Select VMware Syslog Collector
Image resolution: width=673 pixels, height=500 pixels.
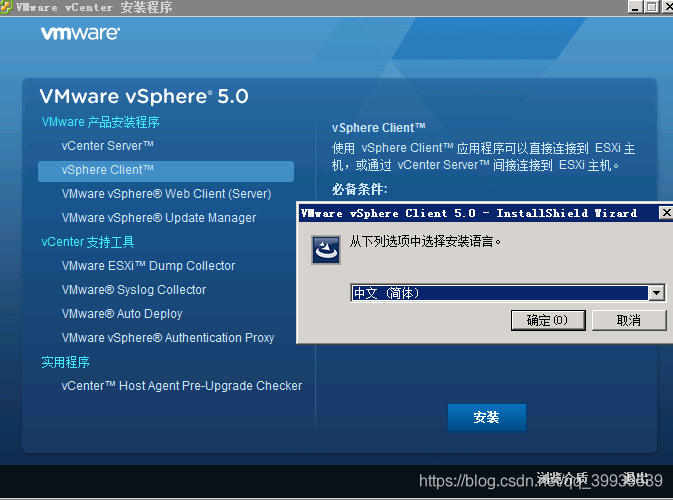tap(134, 290)
